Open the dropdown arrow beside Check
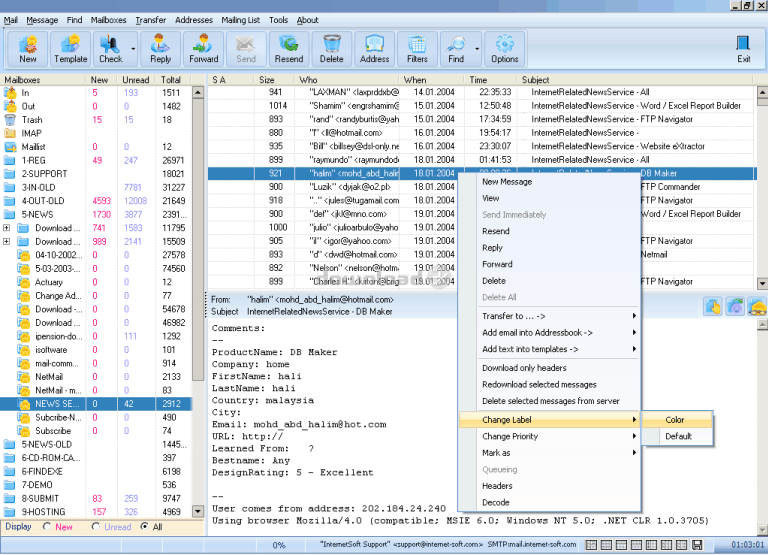768x555 pixels. coord(132,48)
